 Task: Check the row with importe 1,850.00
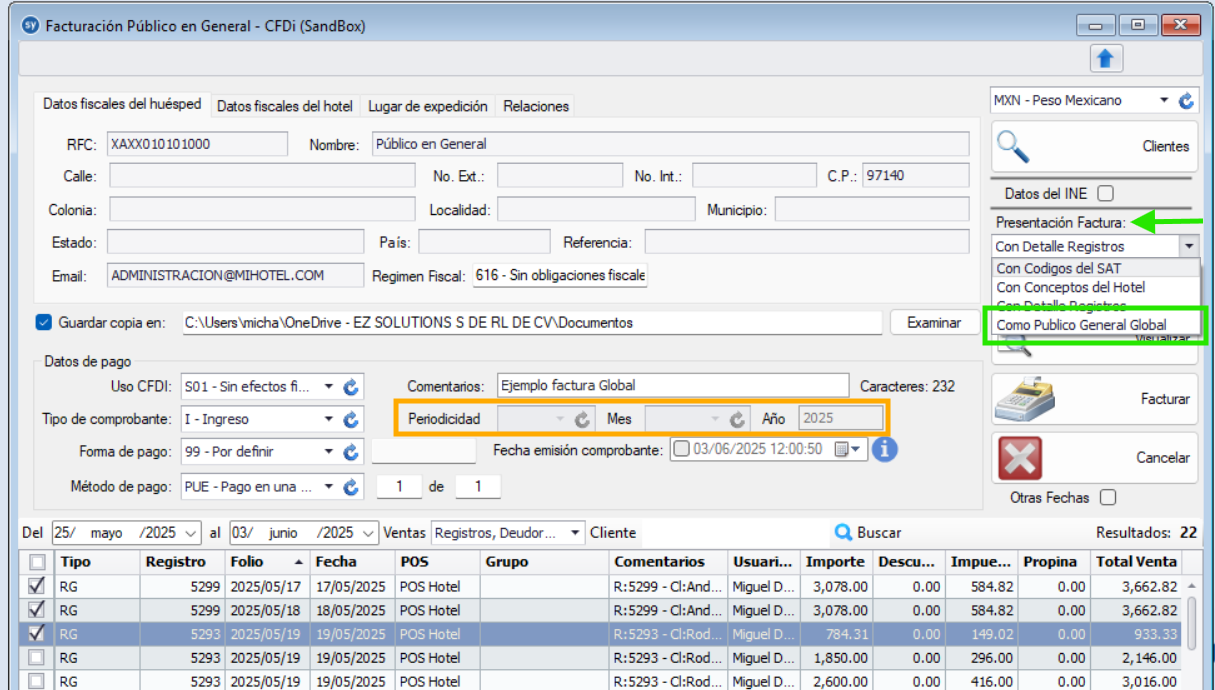37,658
